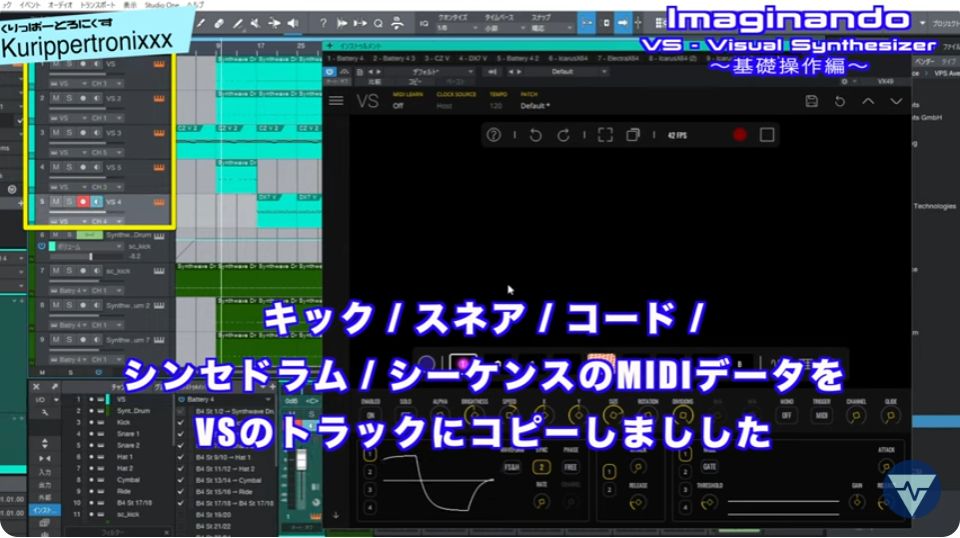Toggle monitor on track 5 VS 4
This screenshot has height=538, width=960.
pyautogui.click(x=97, y=201)
